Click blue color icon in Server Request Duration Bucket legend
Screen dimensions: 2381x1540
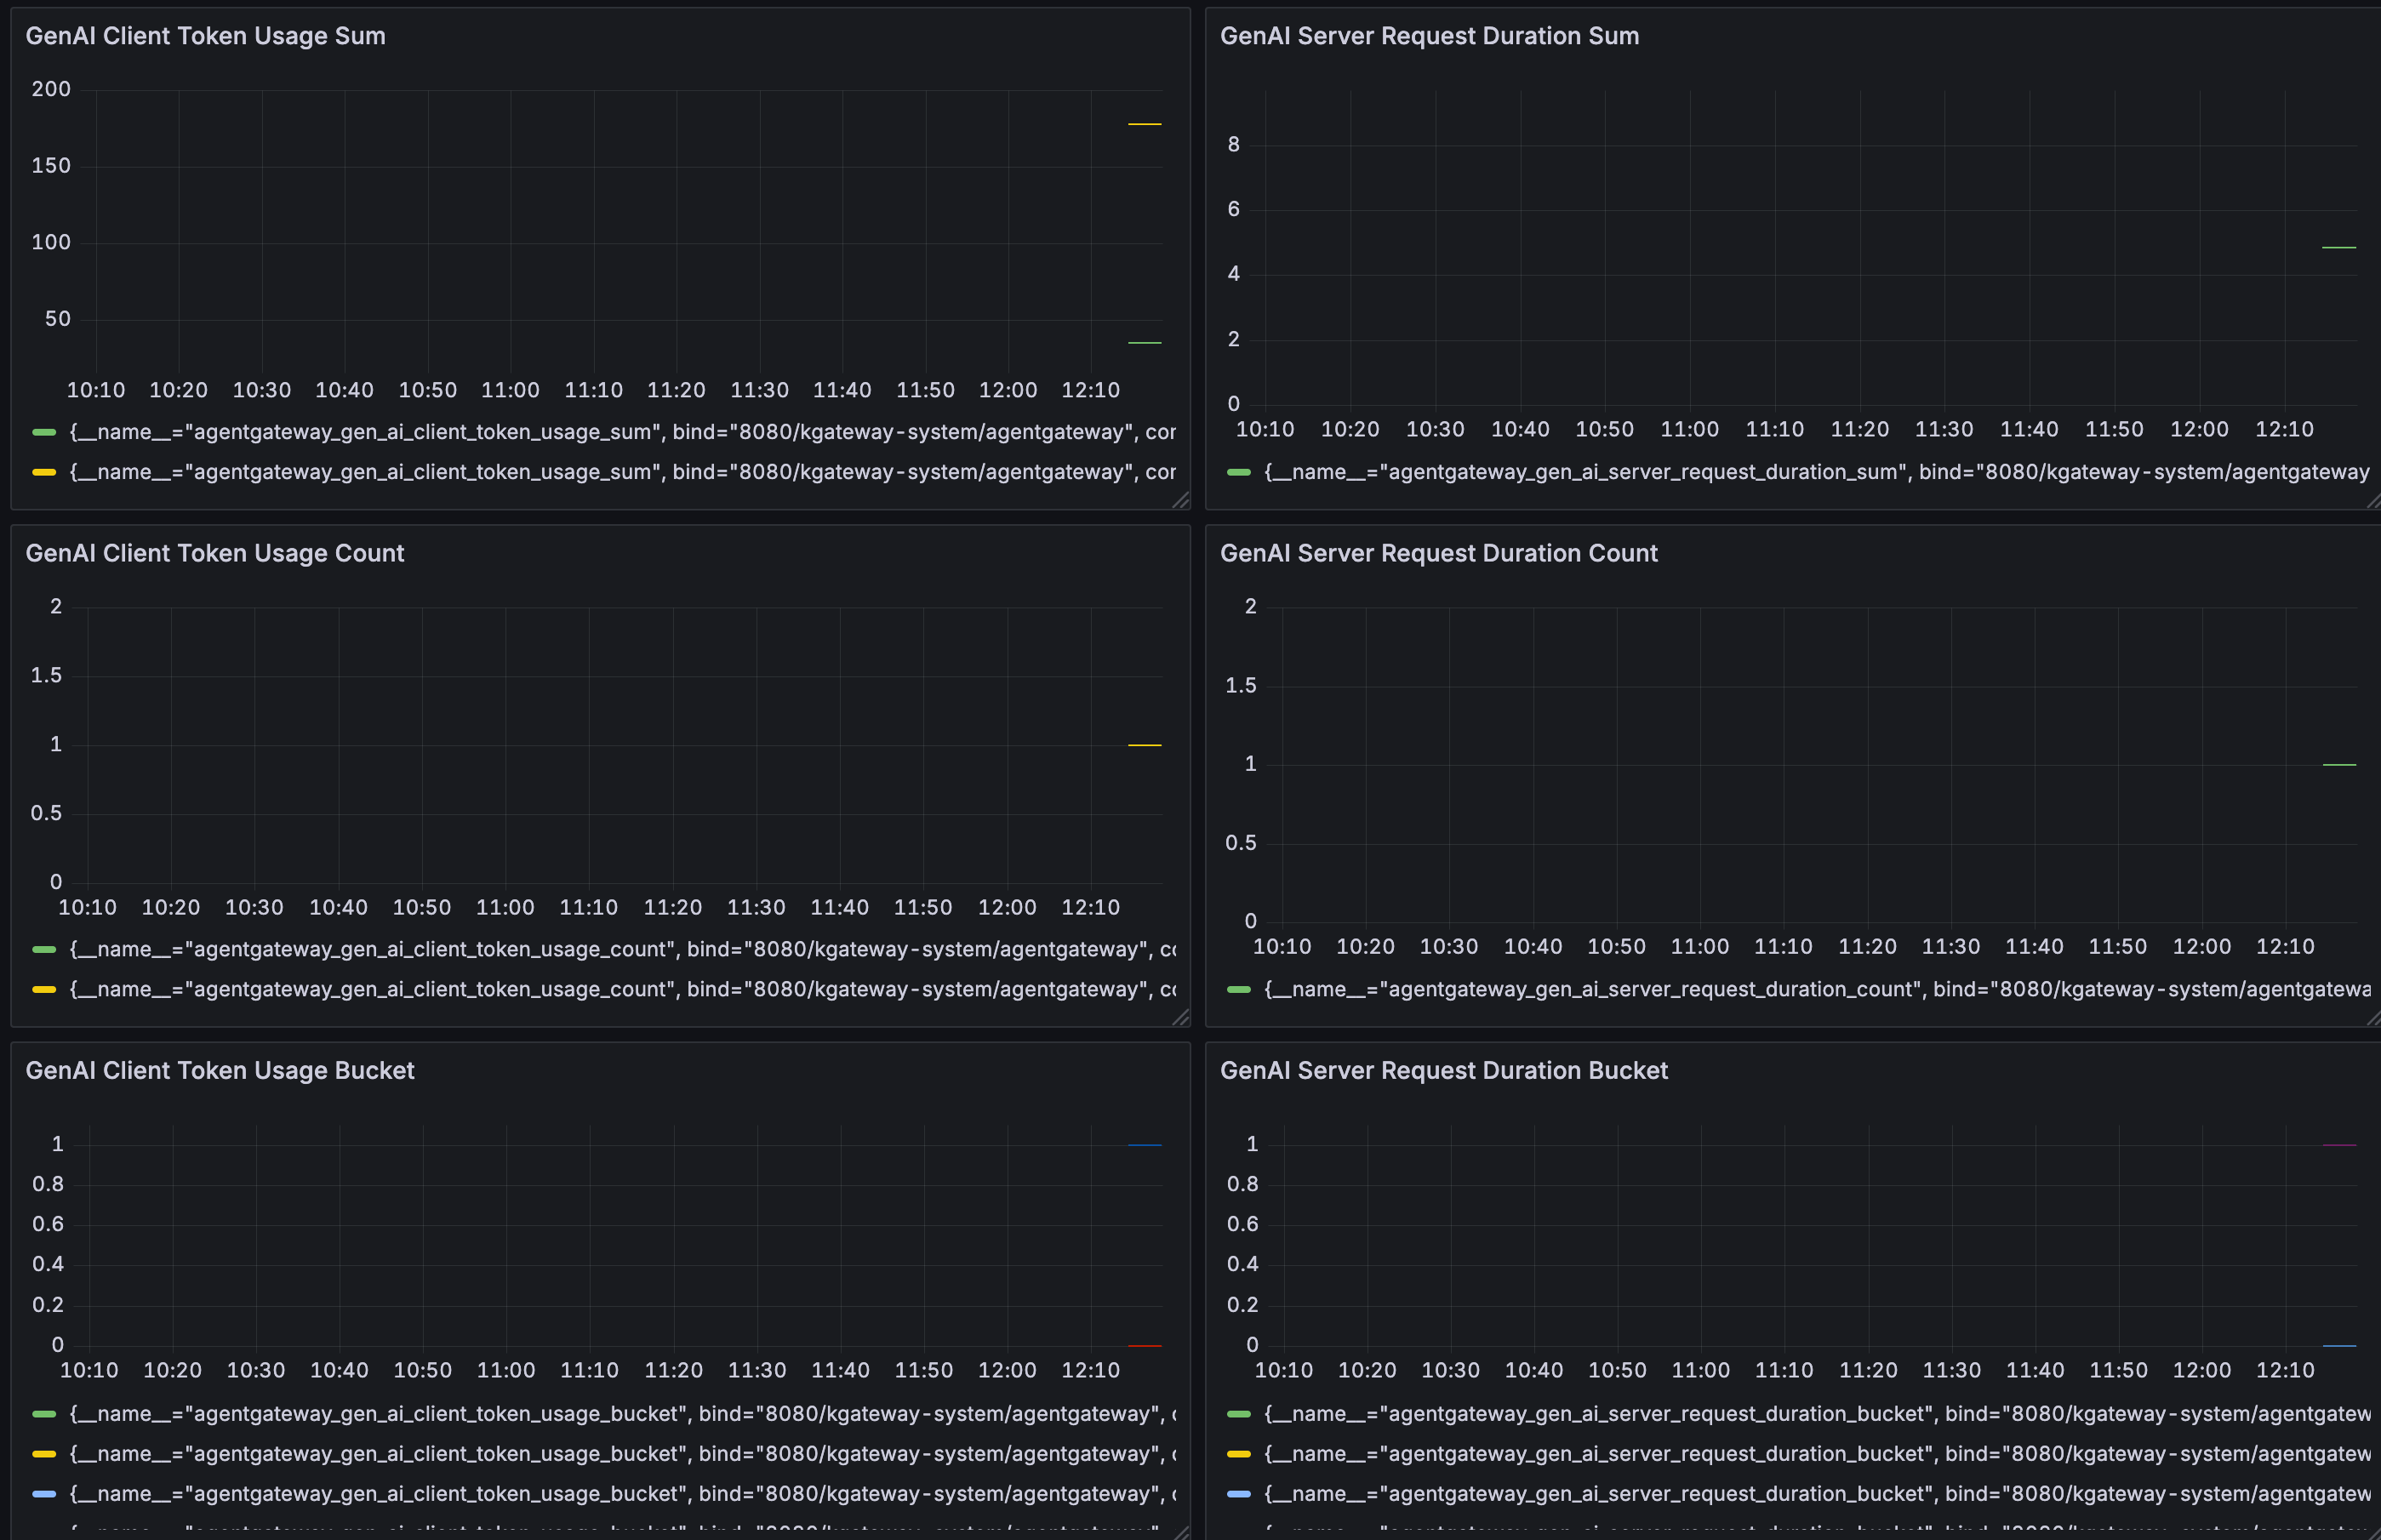[1238, 1493]
